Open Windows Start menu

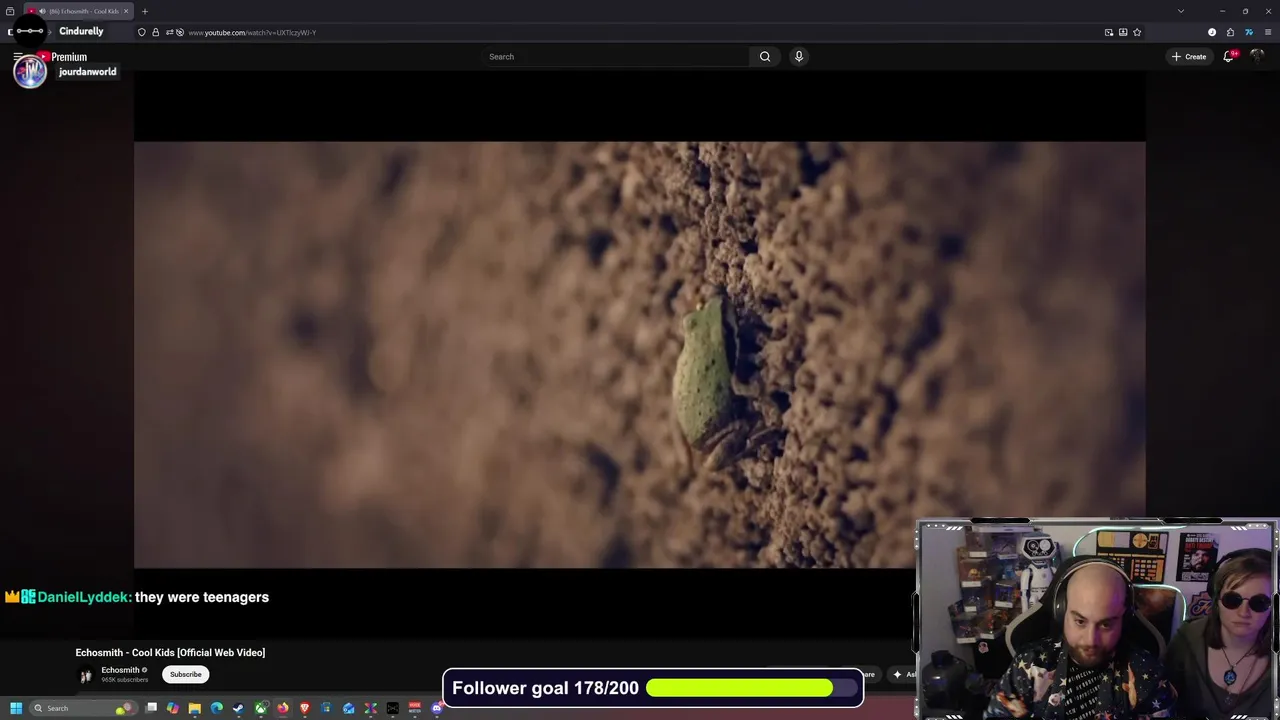pos(16,708)
